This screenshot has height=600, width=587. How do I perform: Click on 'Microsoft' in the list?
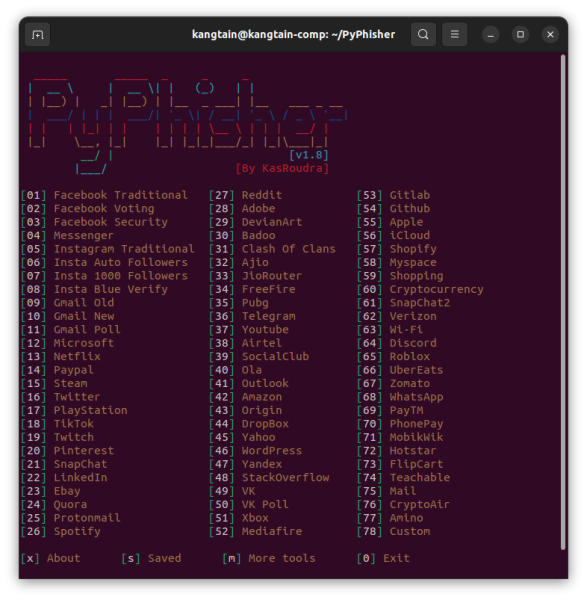coord(83,343)
